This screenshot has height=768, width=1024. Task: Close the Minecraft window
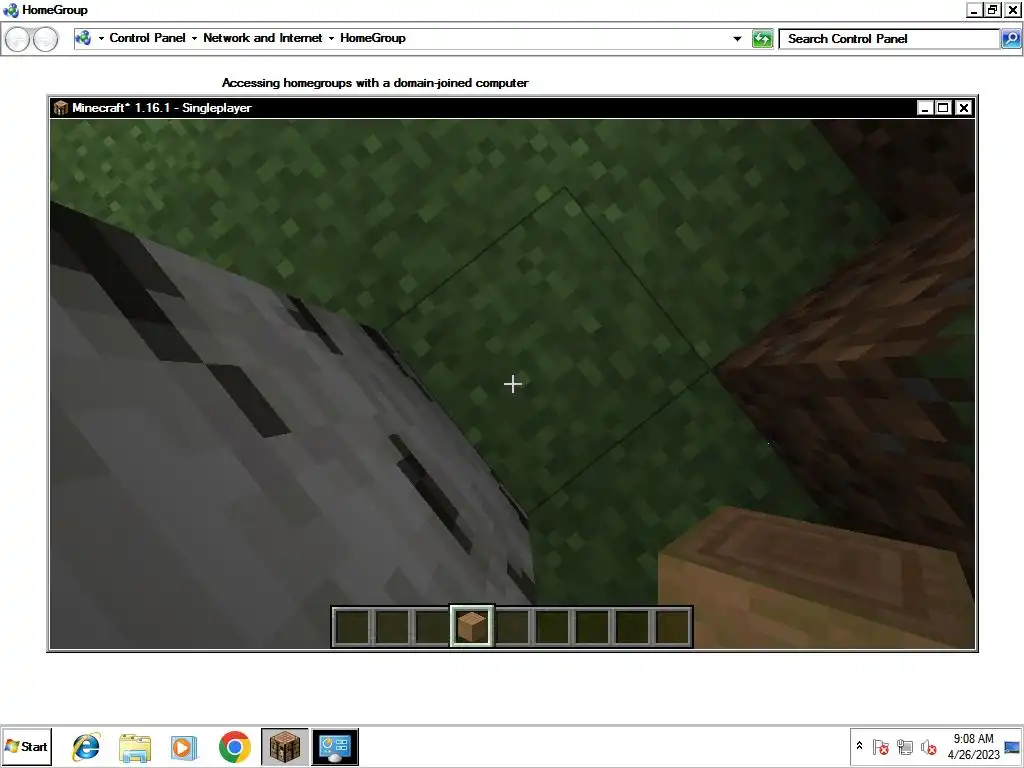pyautogui.click(x=963, y=108)
